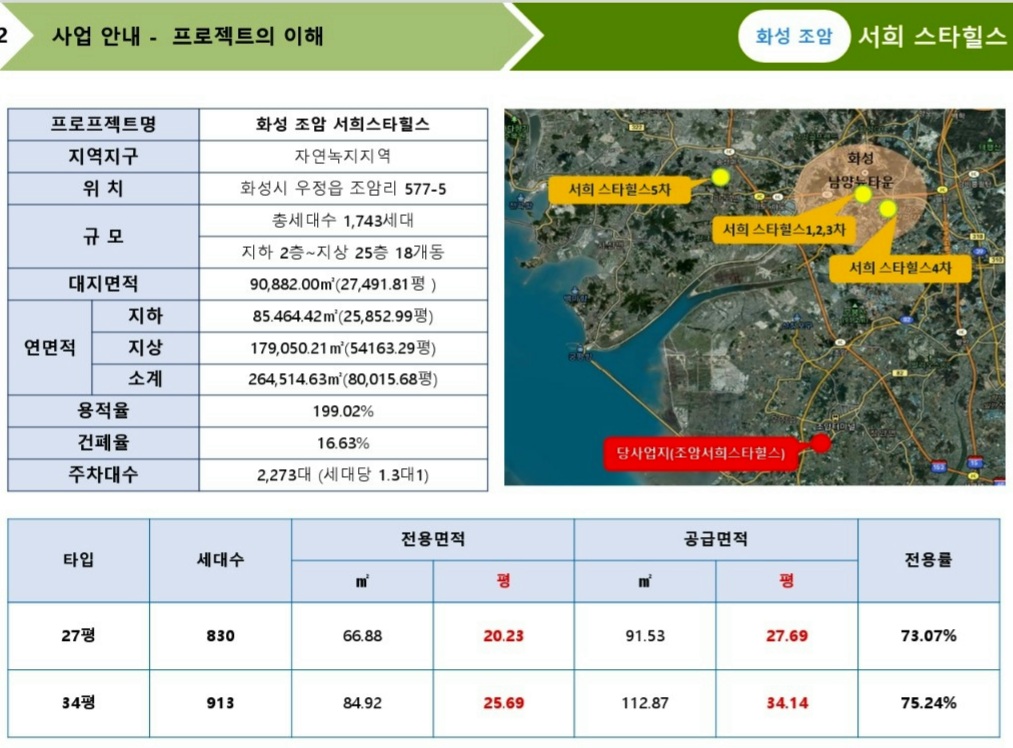Select the value 90,882.00㎡(27,491.81평)
The image size is (1013, 748).
[x=342, y=284]
